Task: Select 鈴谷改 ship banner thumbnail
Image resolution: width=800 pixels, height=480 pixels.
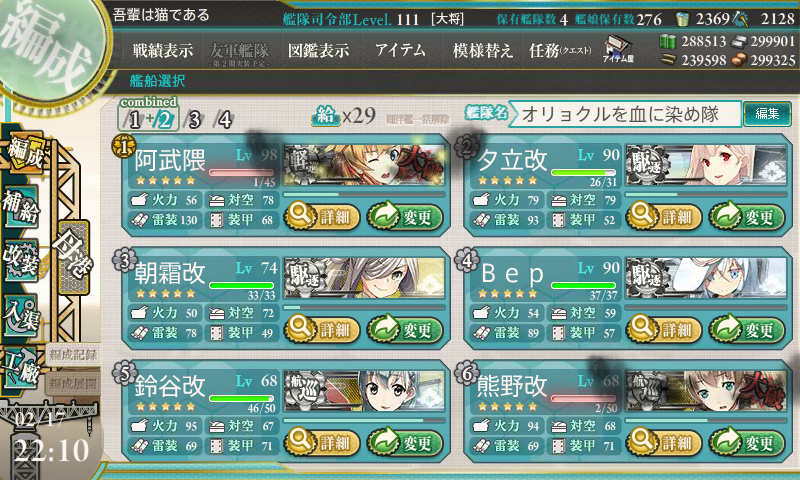Action: (x=364, y=391)
